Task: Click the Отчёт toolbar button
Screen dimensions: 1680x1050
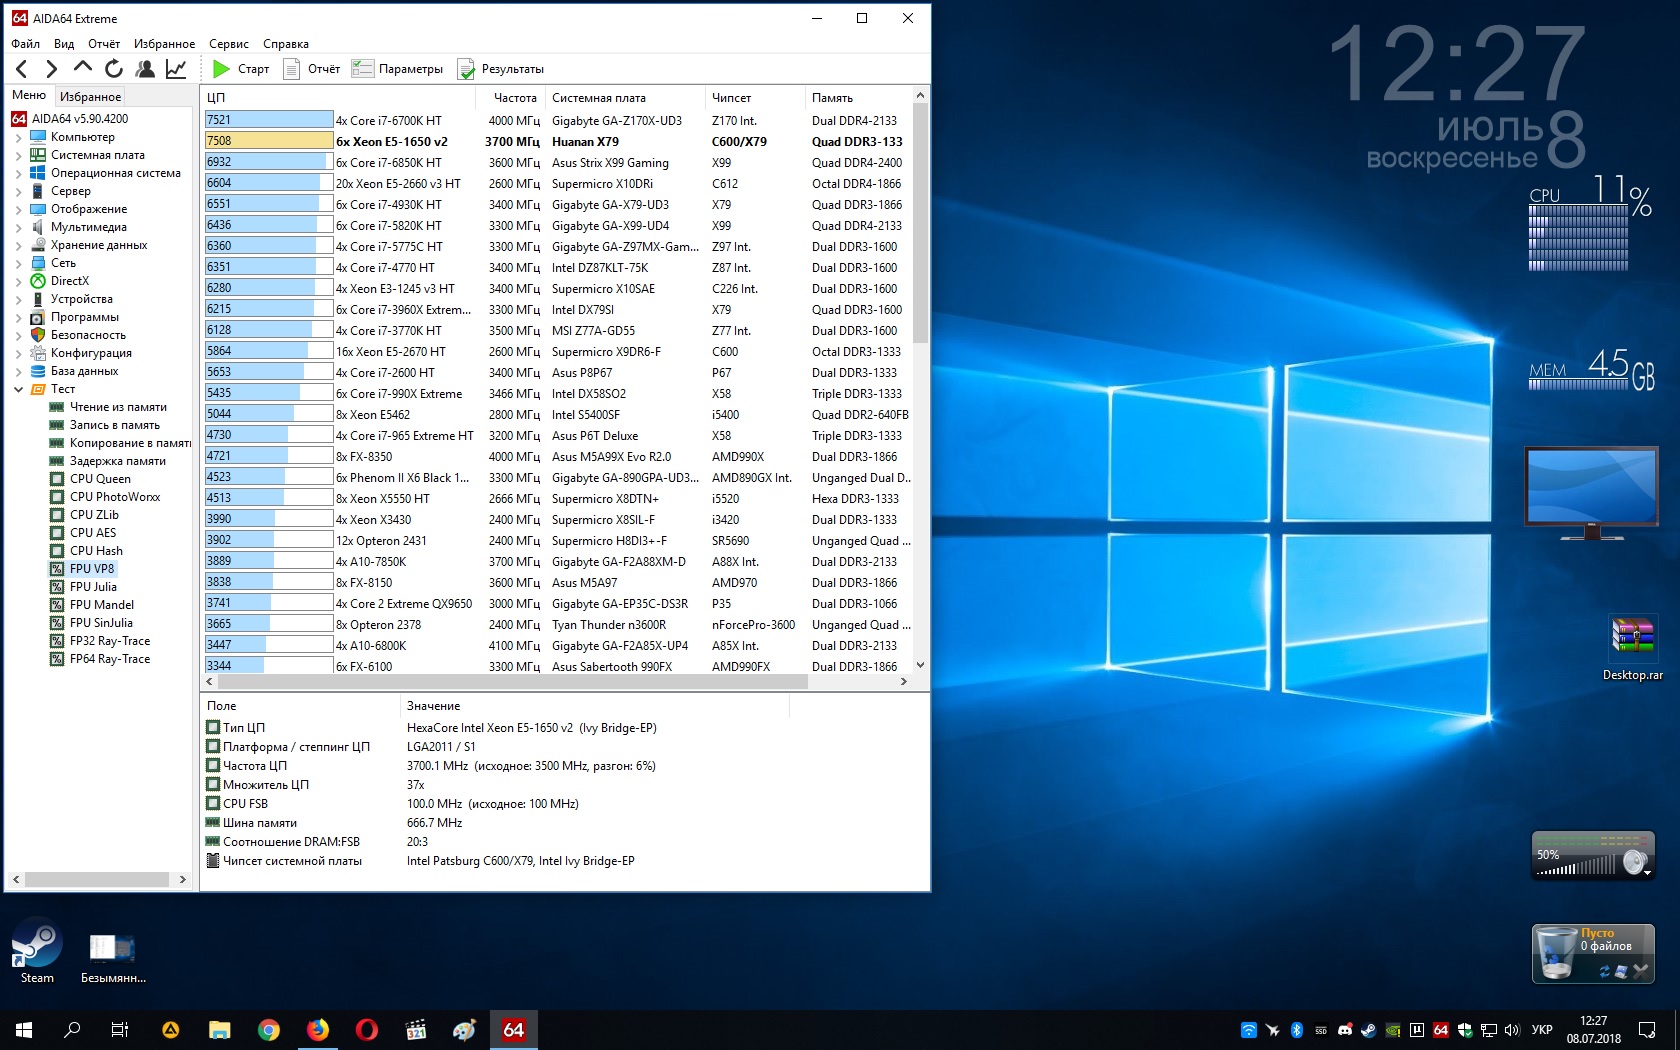Action: 312,69
